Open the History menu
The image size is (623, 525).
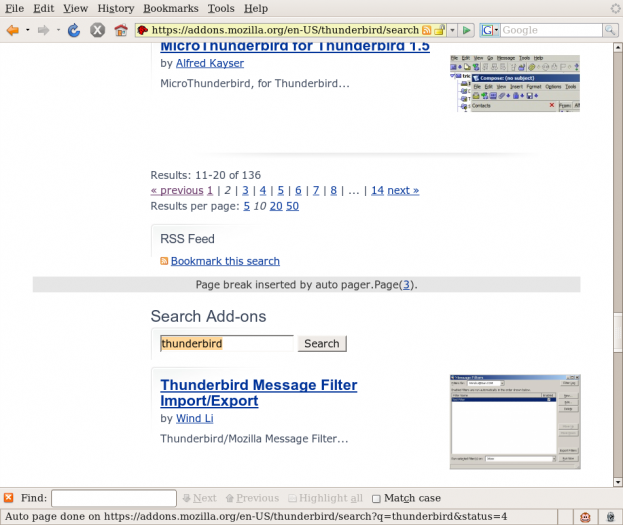click(x=116, y=8)
